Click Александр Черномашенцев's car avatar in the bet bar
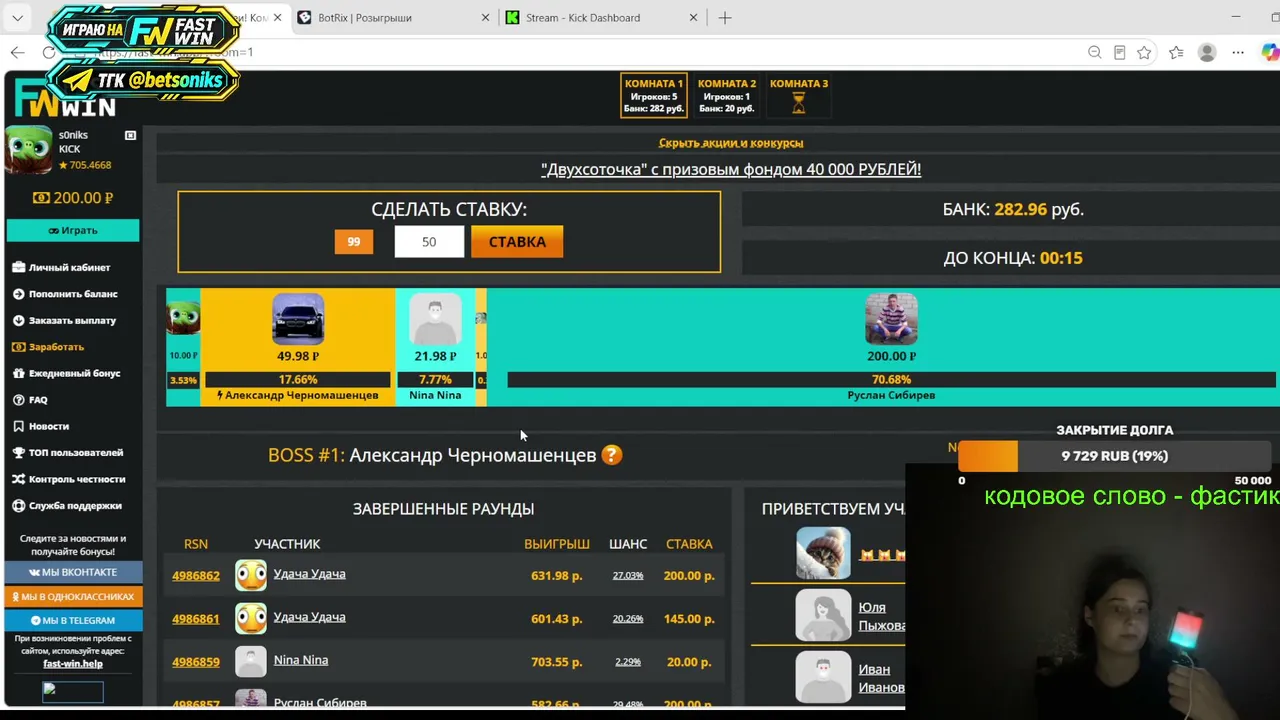Image resolution: width=1280 pixels, height=720 pixels. [298, 319]
